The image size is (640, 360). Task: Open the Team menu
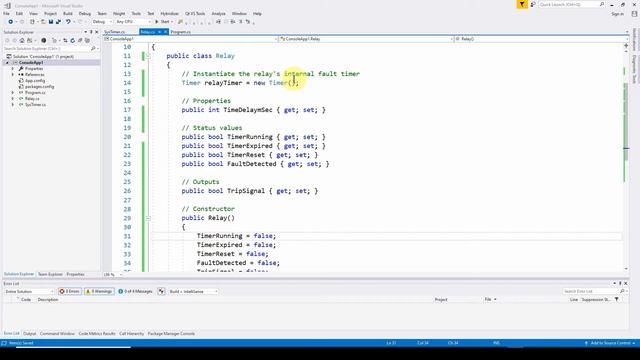point(102,13)
